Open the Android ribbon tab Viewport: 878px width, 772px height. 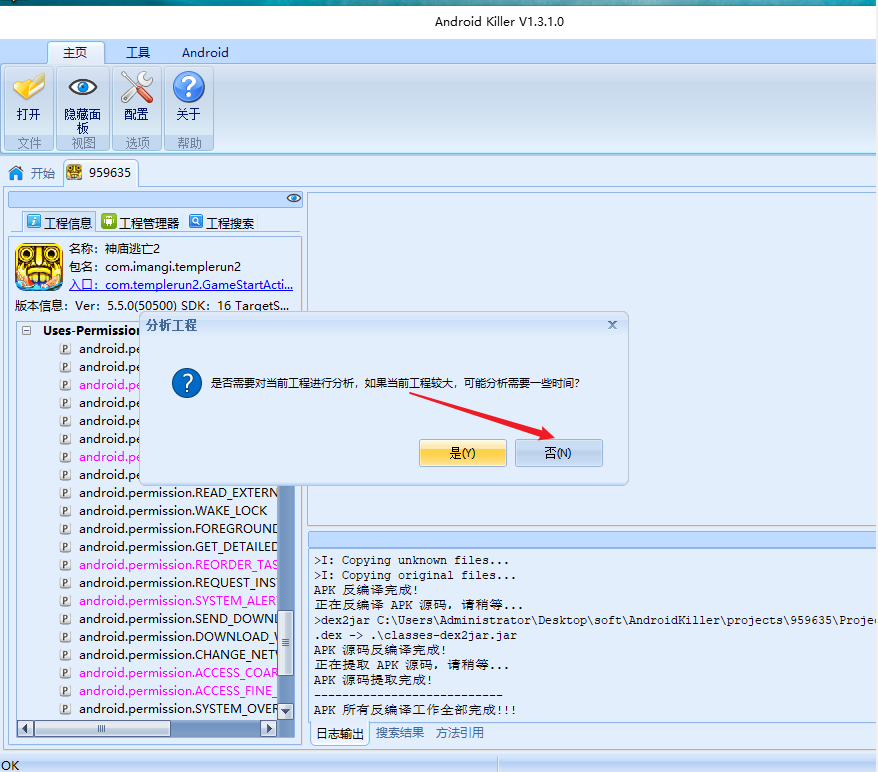(x=205, y=53)
